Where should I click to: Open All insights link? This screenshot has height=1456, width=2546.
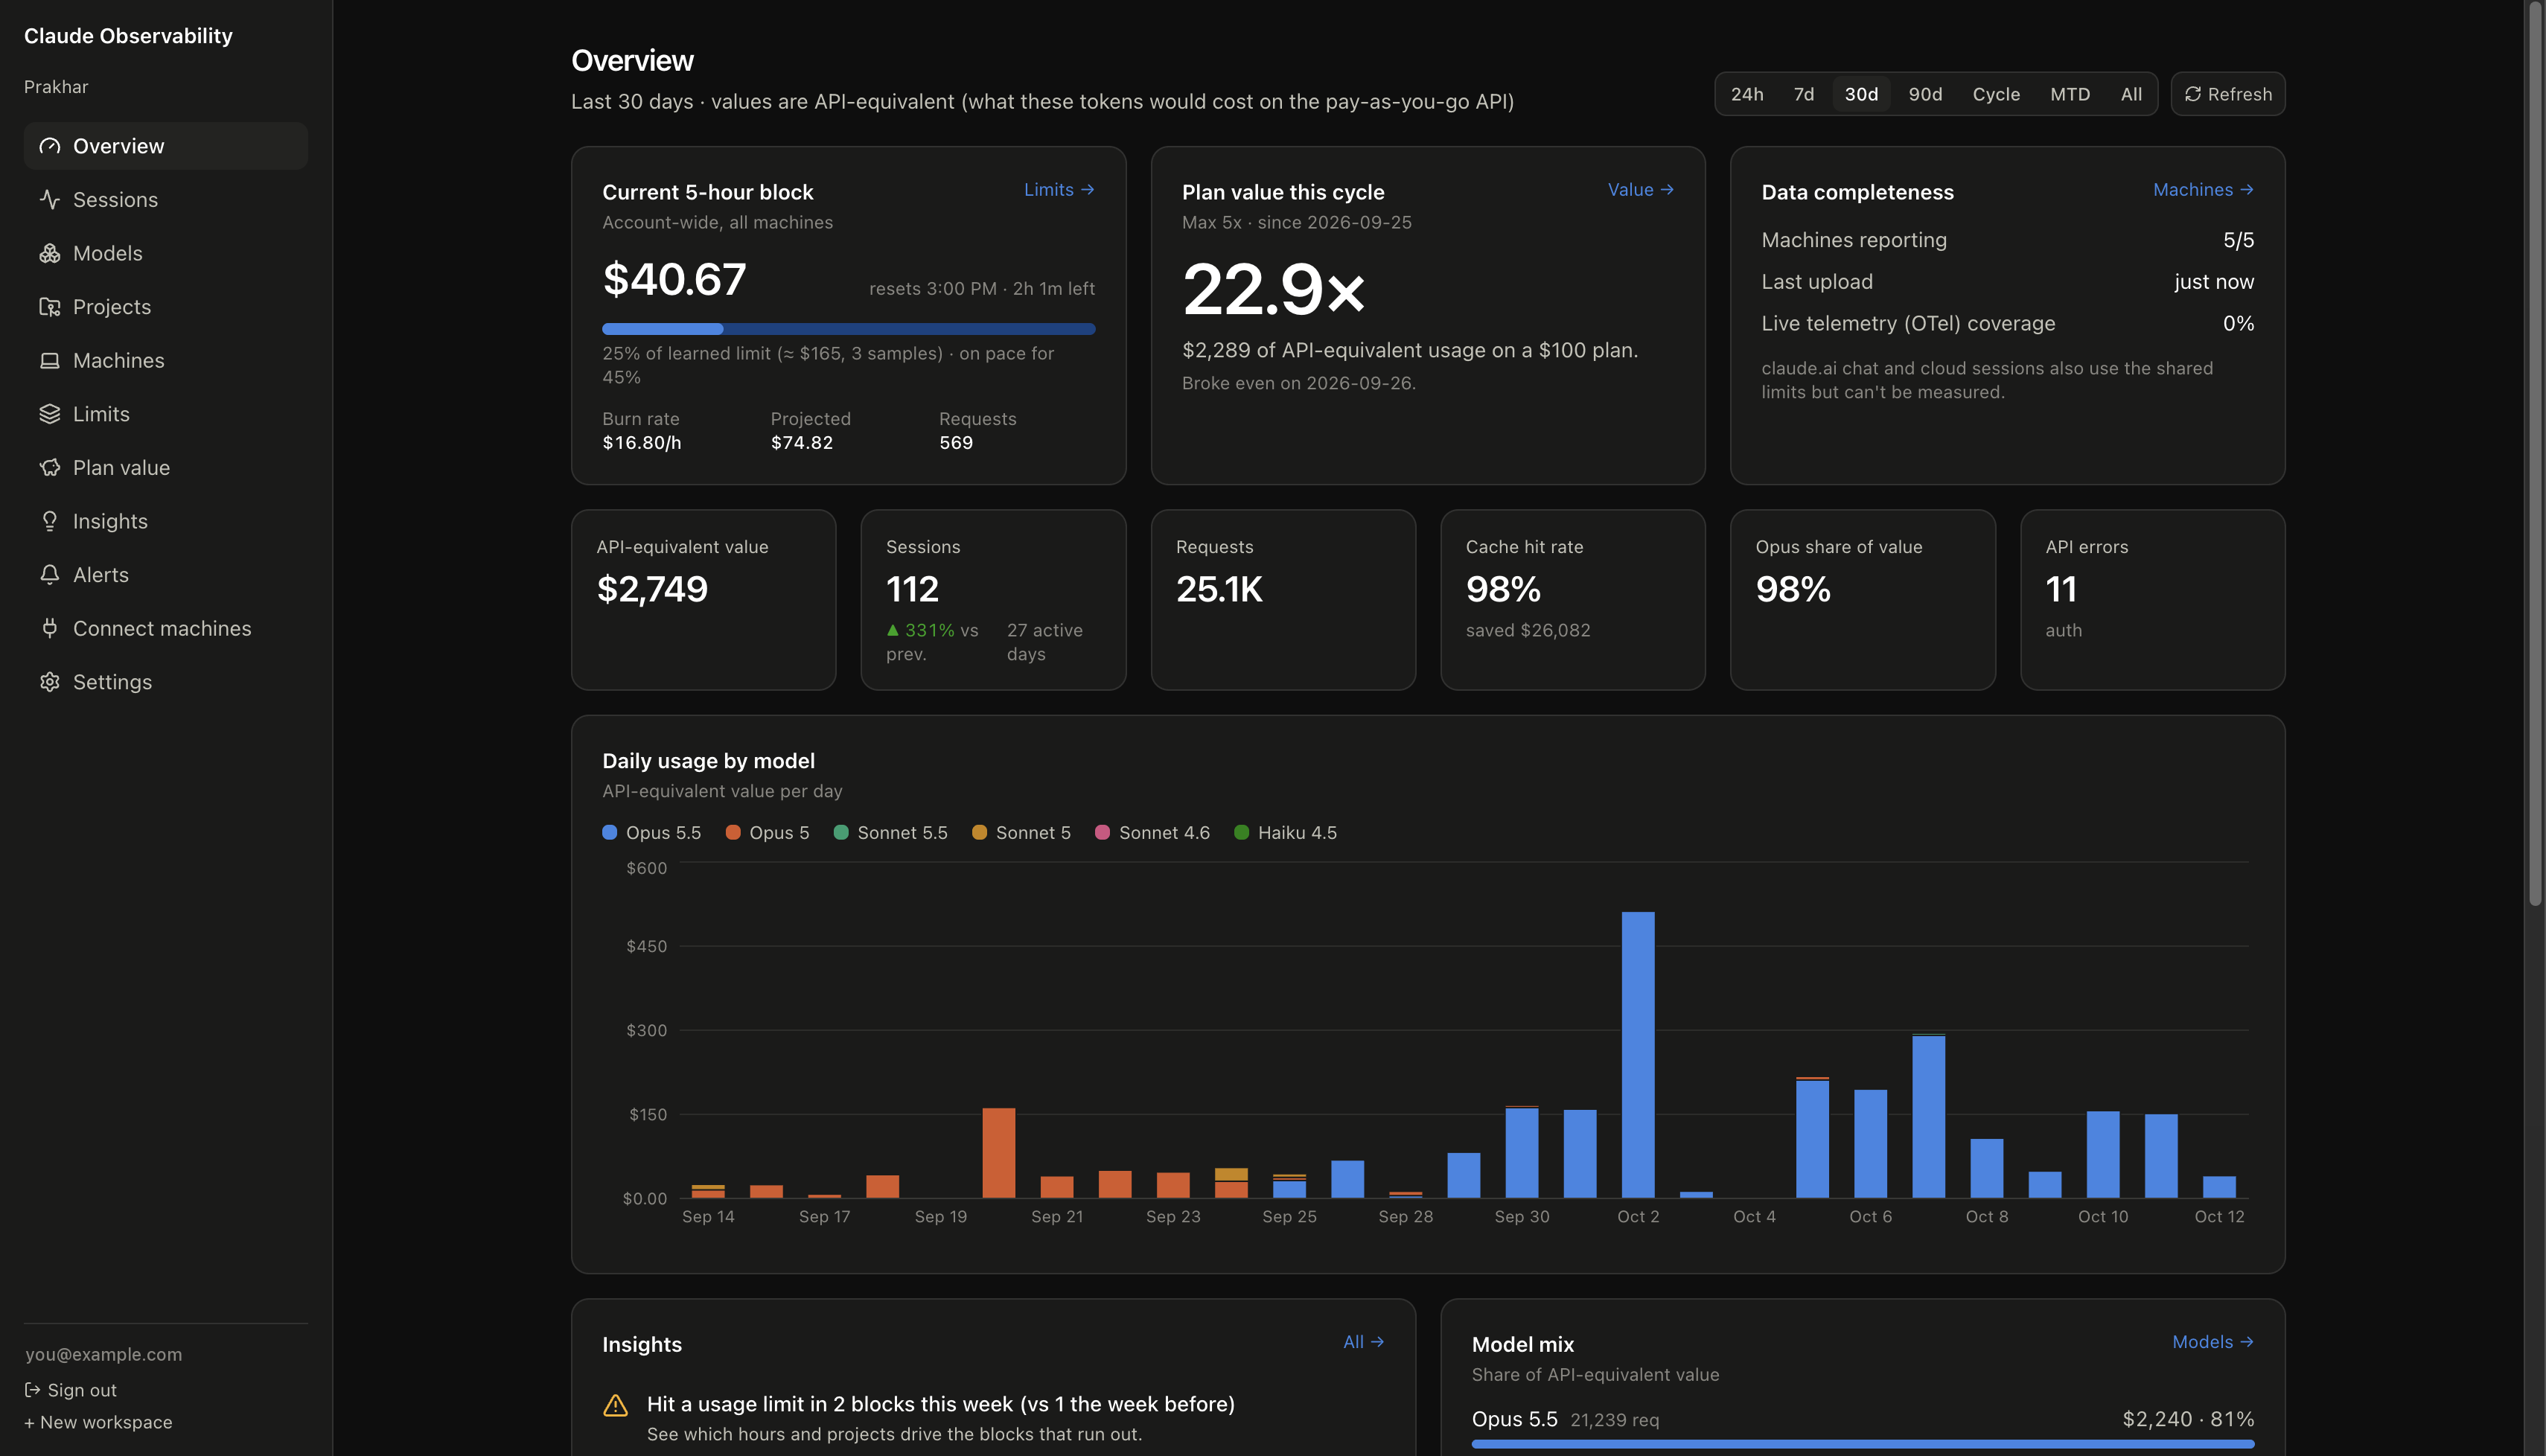[1363, 1342]
